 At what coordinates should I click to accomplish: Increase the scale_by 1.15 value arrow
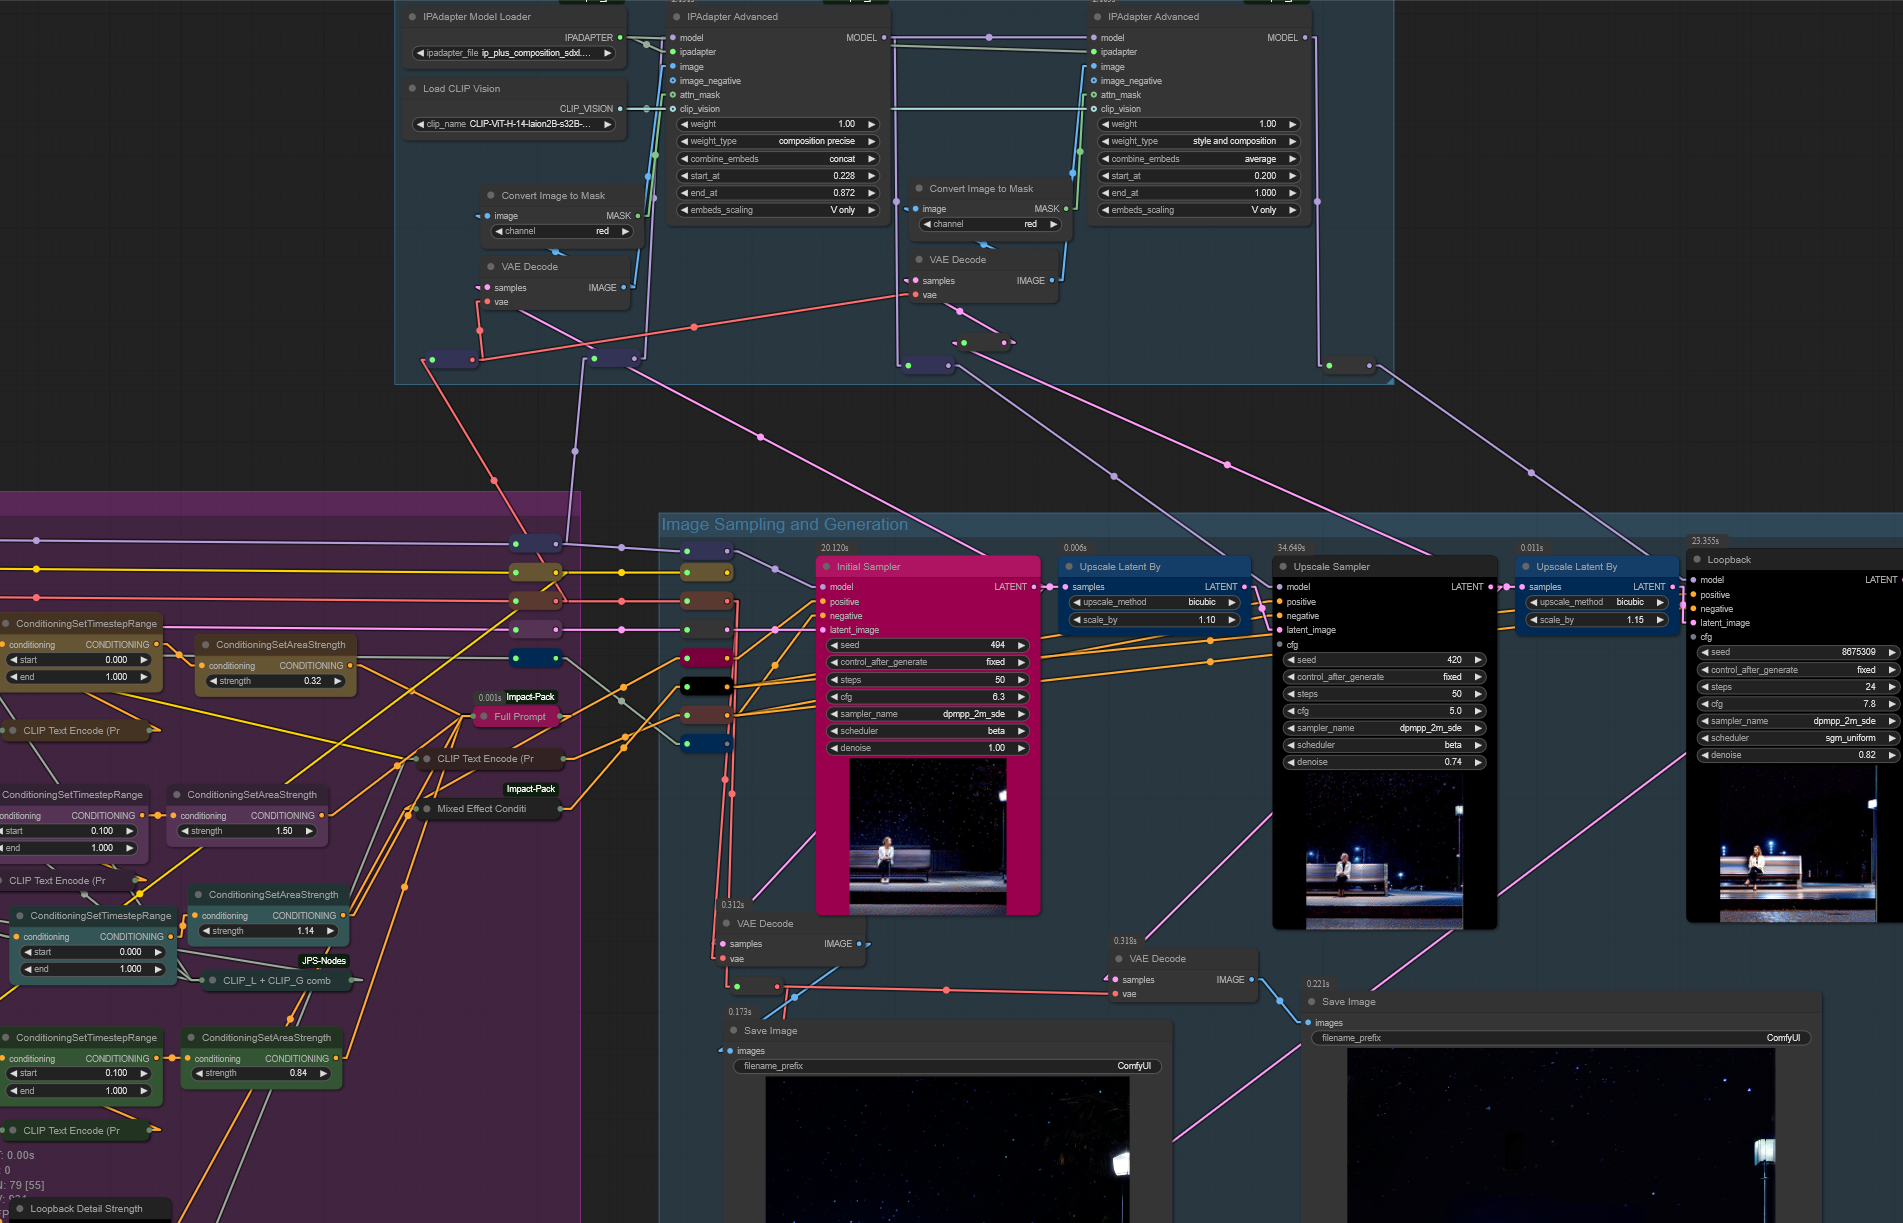(x=1660, y=620)
